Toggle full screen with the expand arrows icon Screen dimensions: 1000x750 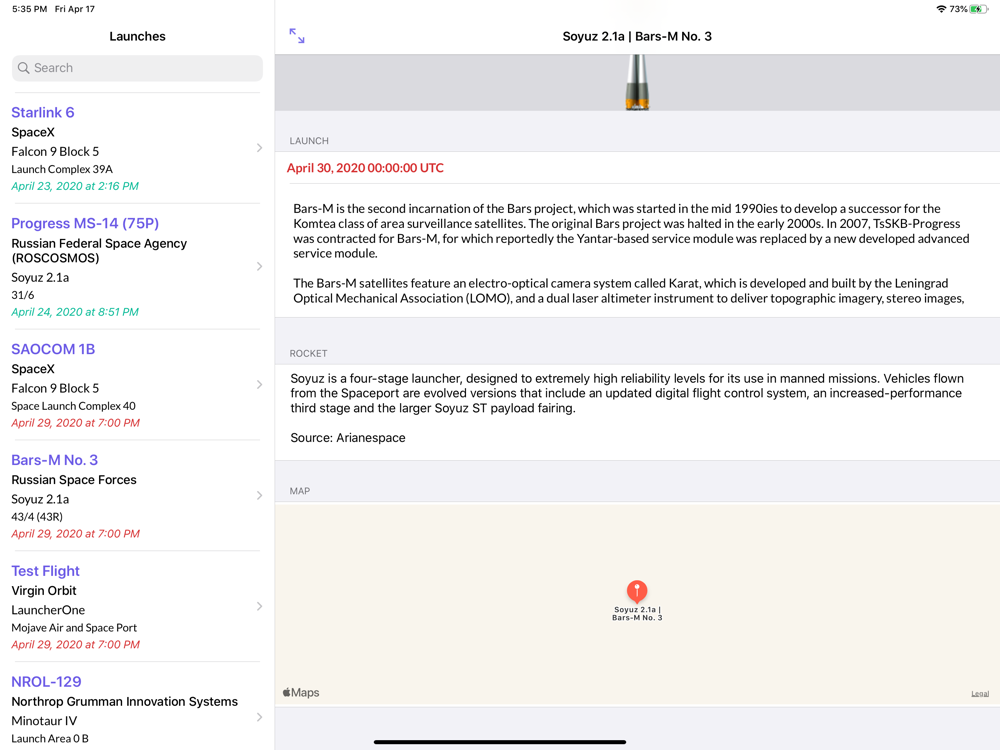click(x=297, y=36)
